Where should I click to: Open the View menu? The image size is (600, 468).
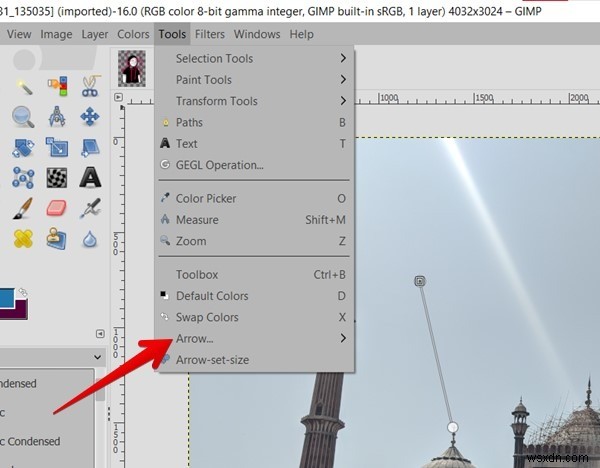[19, 34]
